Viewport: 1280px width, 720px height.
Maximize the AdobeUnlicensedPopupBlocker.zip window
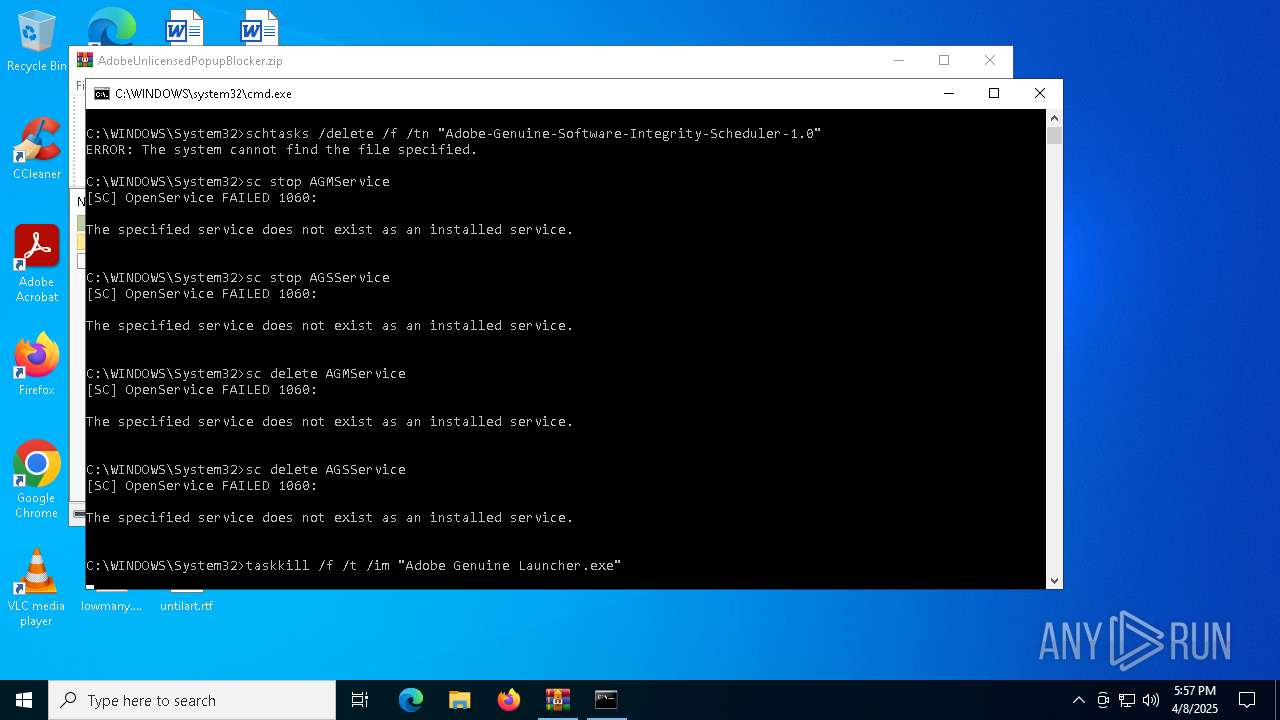tap(944, 60)
